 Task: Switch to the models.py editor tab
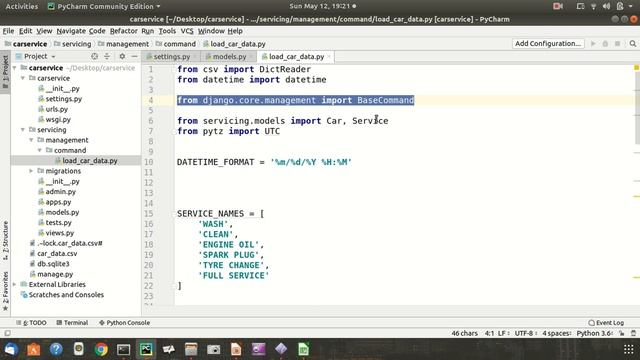229,57
